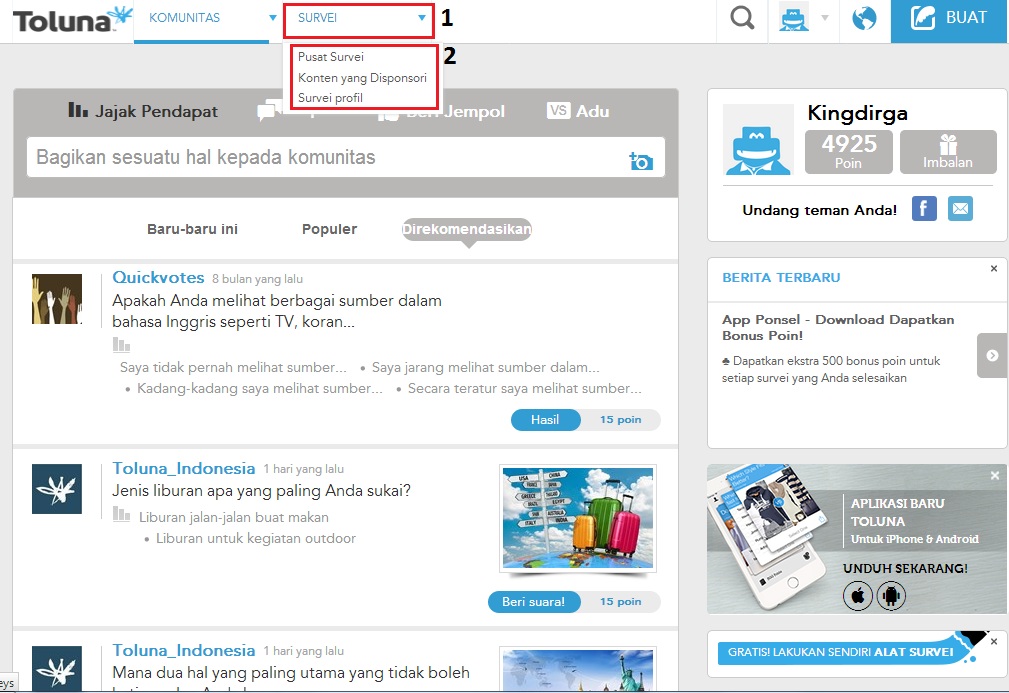Click the Android download icon

[x=891, y=596]
